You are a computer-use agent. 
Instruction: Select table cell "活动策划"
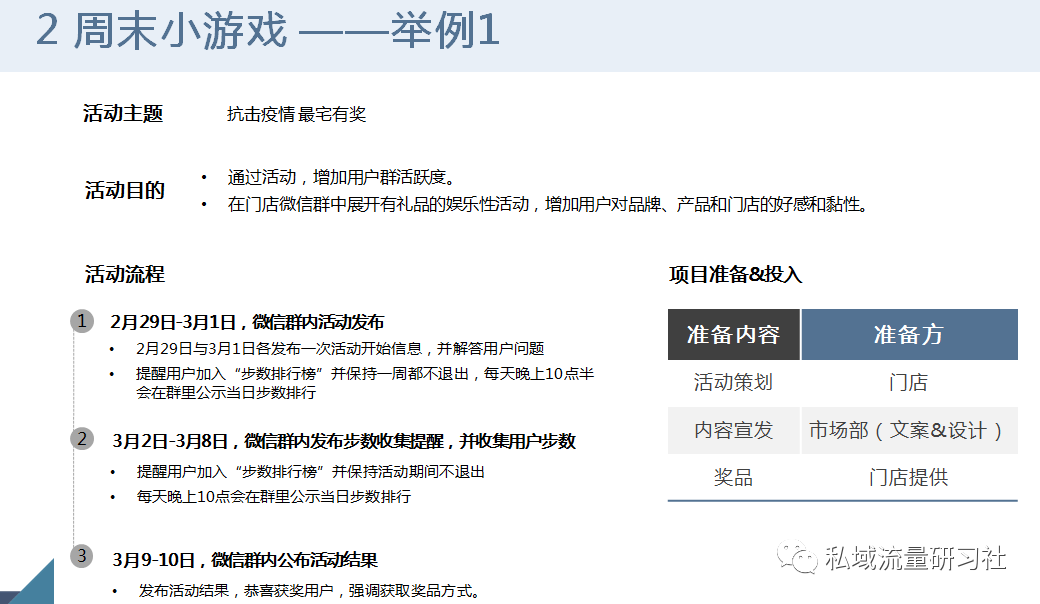pyautogui.click(x=734, y=382)
